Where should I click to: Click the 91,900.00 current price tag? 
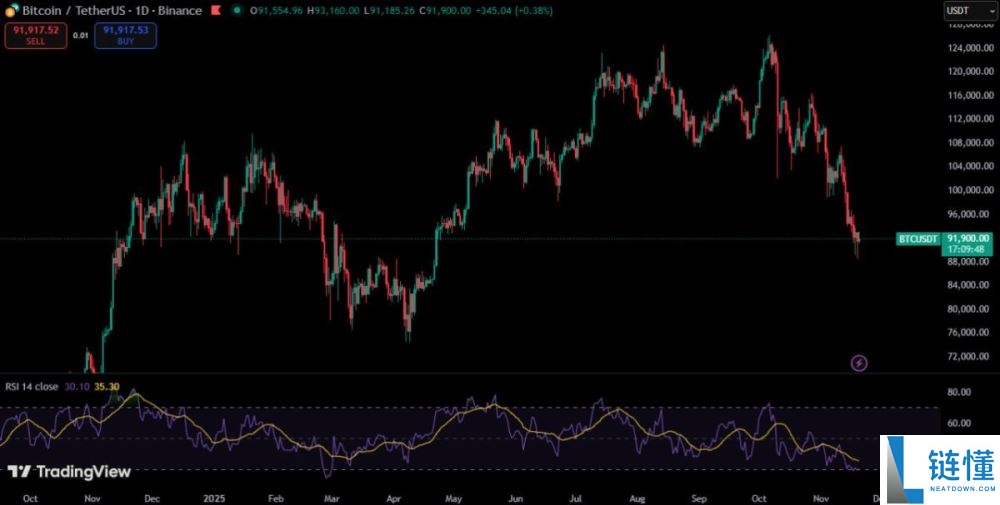(x=968, y=238)
